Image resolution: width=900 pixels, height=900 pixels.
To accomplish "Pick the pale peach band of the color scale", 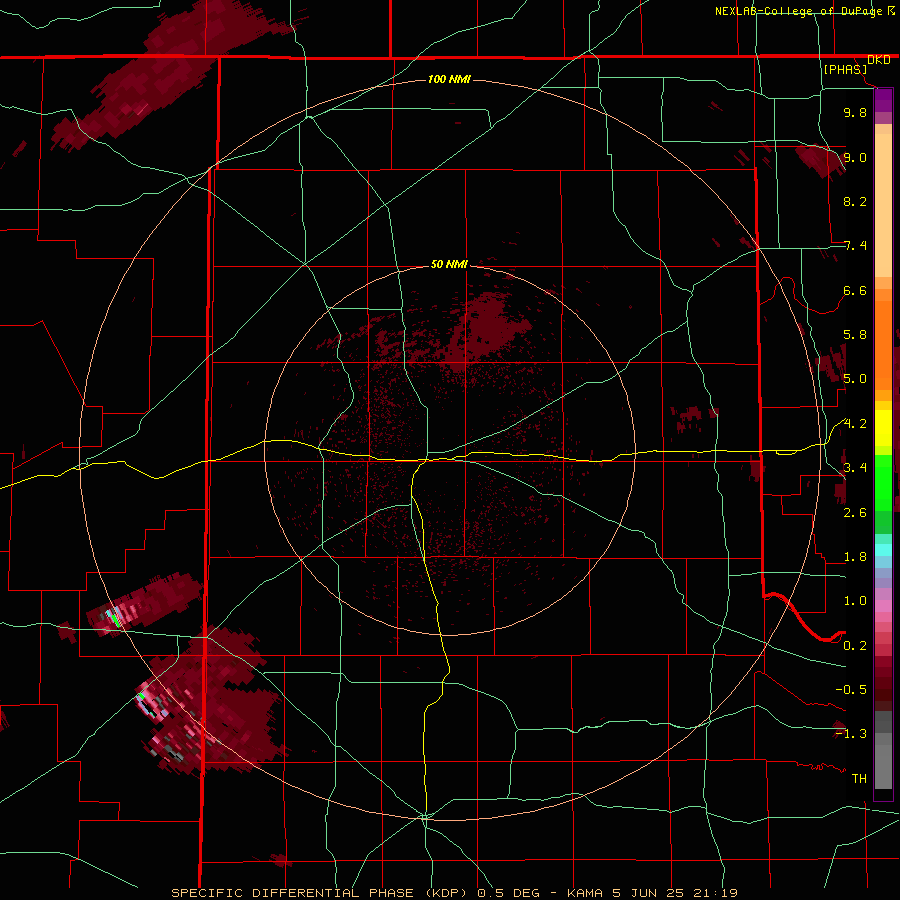I will coord(883,205).
